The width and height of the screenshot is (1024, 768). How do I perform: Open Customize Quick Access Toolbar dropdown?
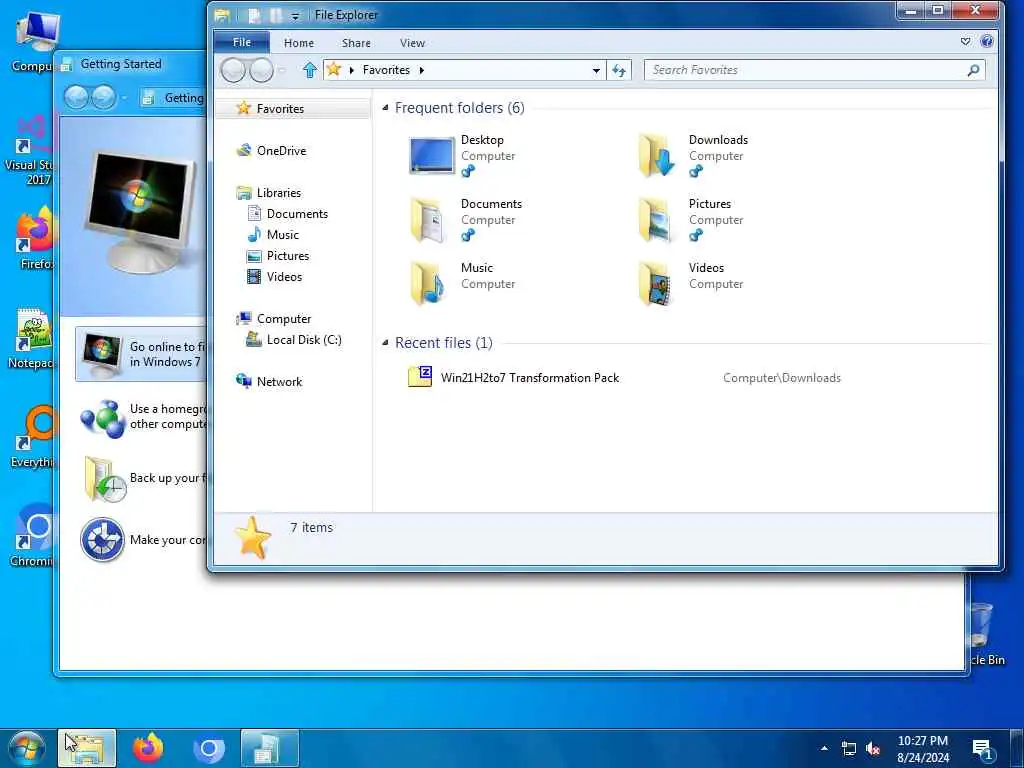click(295, 16)
